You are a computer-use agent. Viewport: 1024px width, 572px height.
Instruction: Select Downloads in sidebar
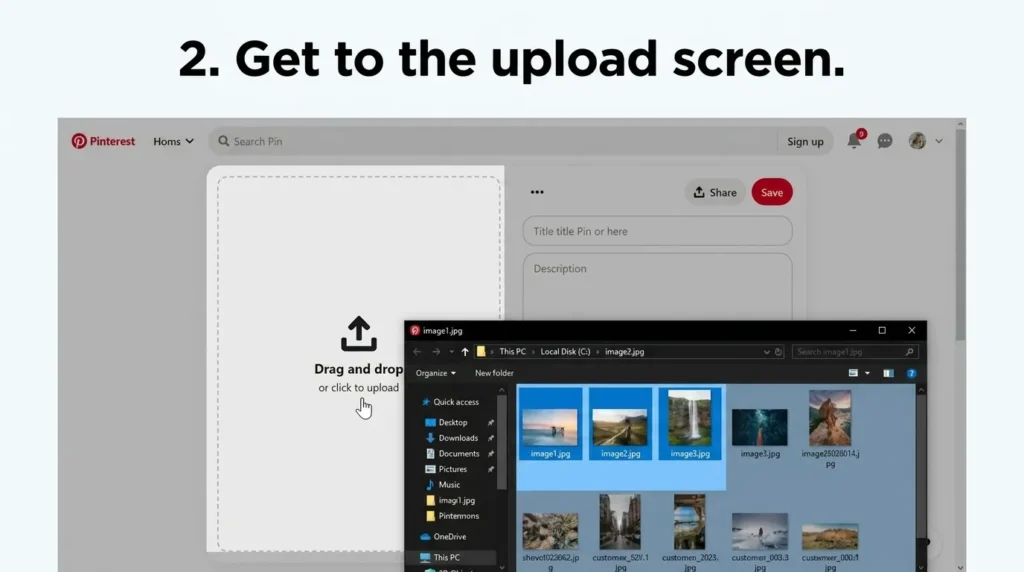(452, 438)
